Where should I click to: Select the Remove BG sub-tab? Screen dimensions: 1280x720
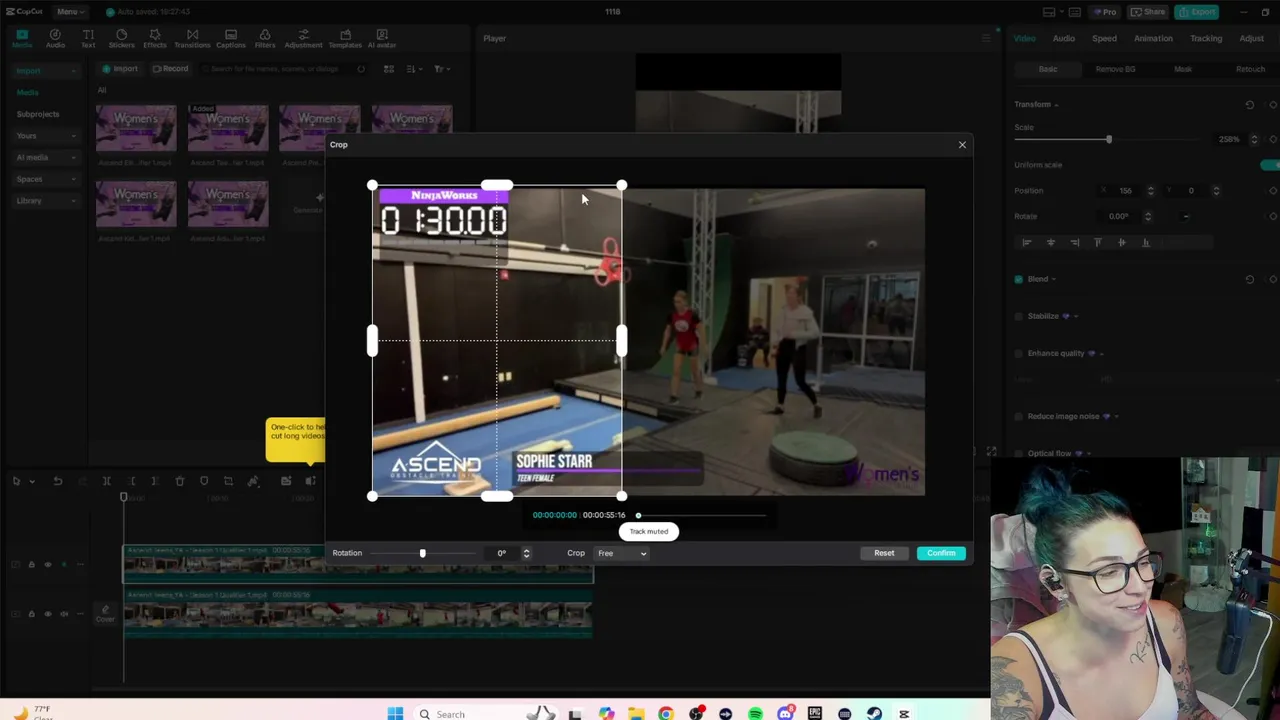(x=1115, y=69)
